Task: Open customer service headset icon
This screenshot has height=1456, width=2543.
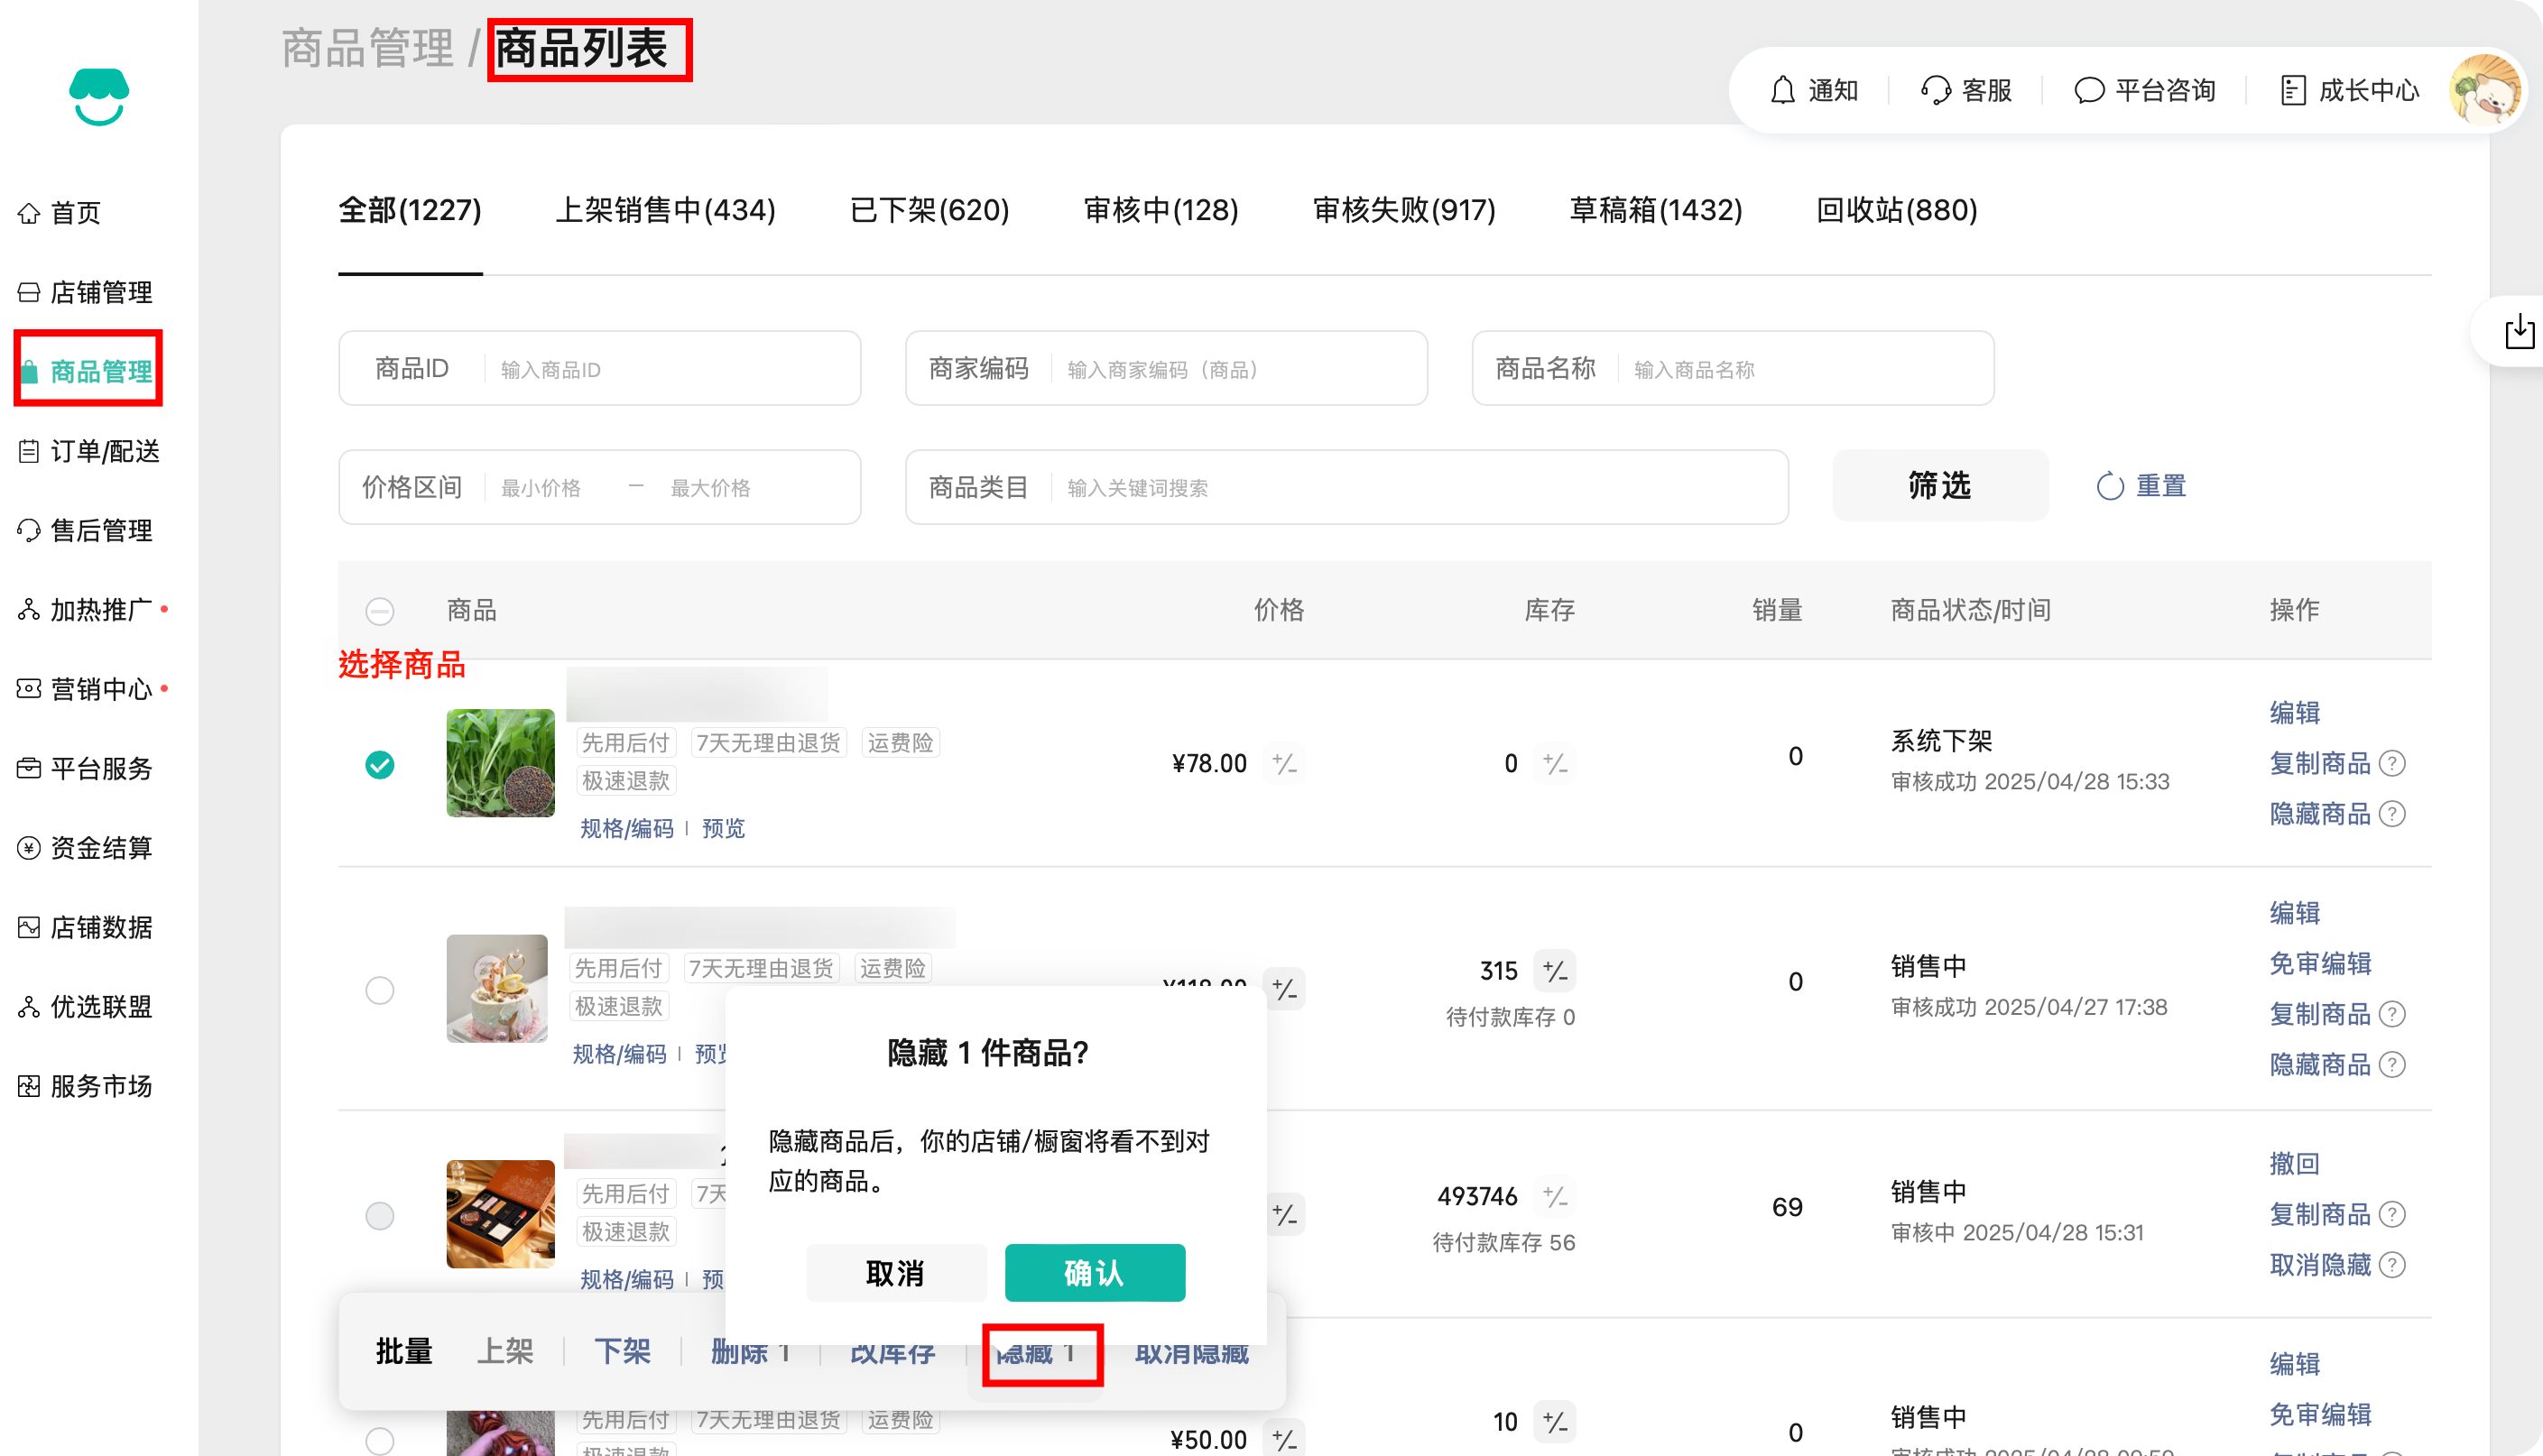Action: point(1935,90)
